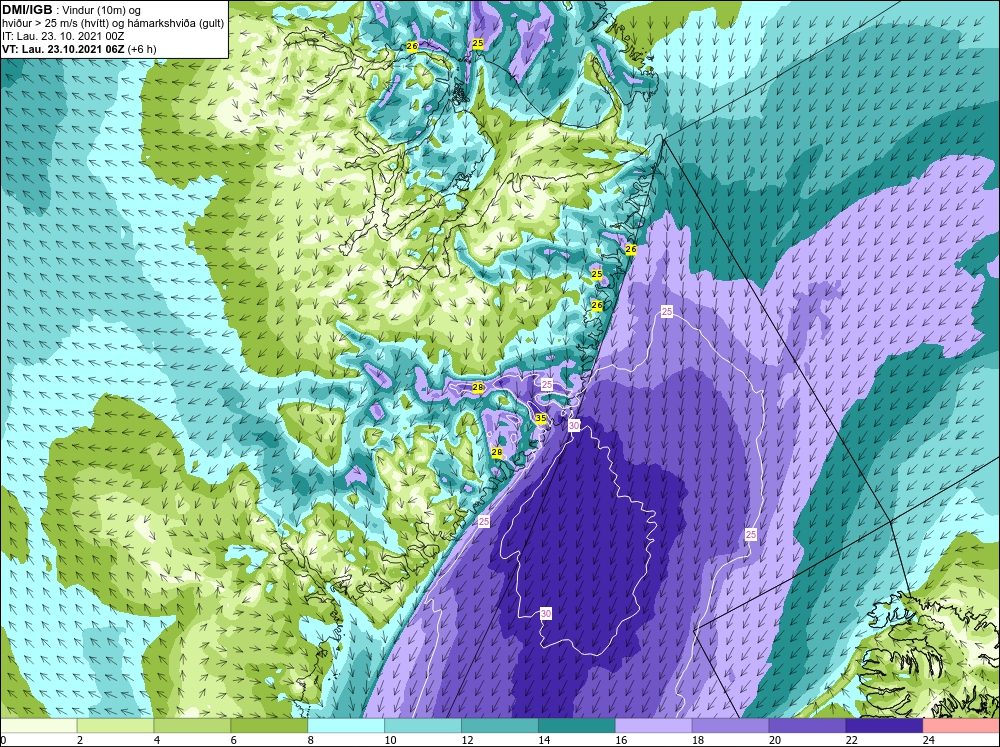Click the topmost yellow 26 gust label

(x=412, y=46)
